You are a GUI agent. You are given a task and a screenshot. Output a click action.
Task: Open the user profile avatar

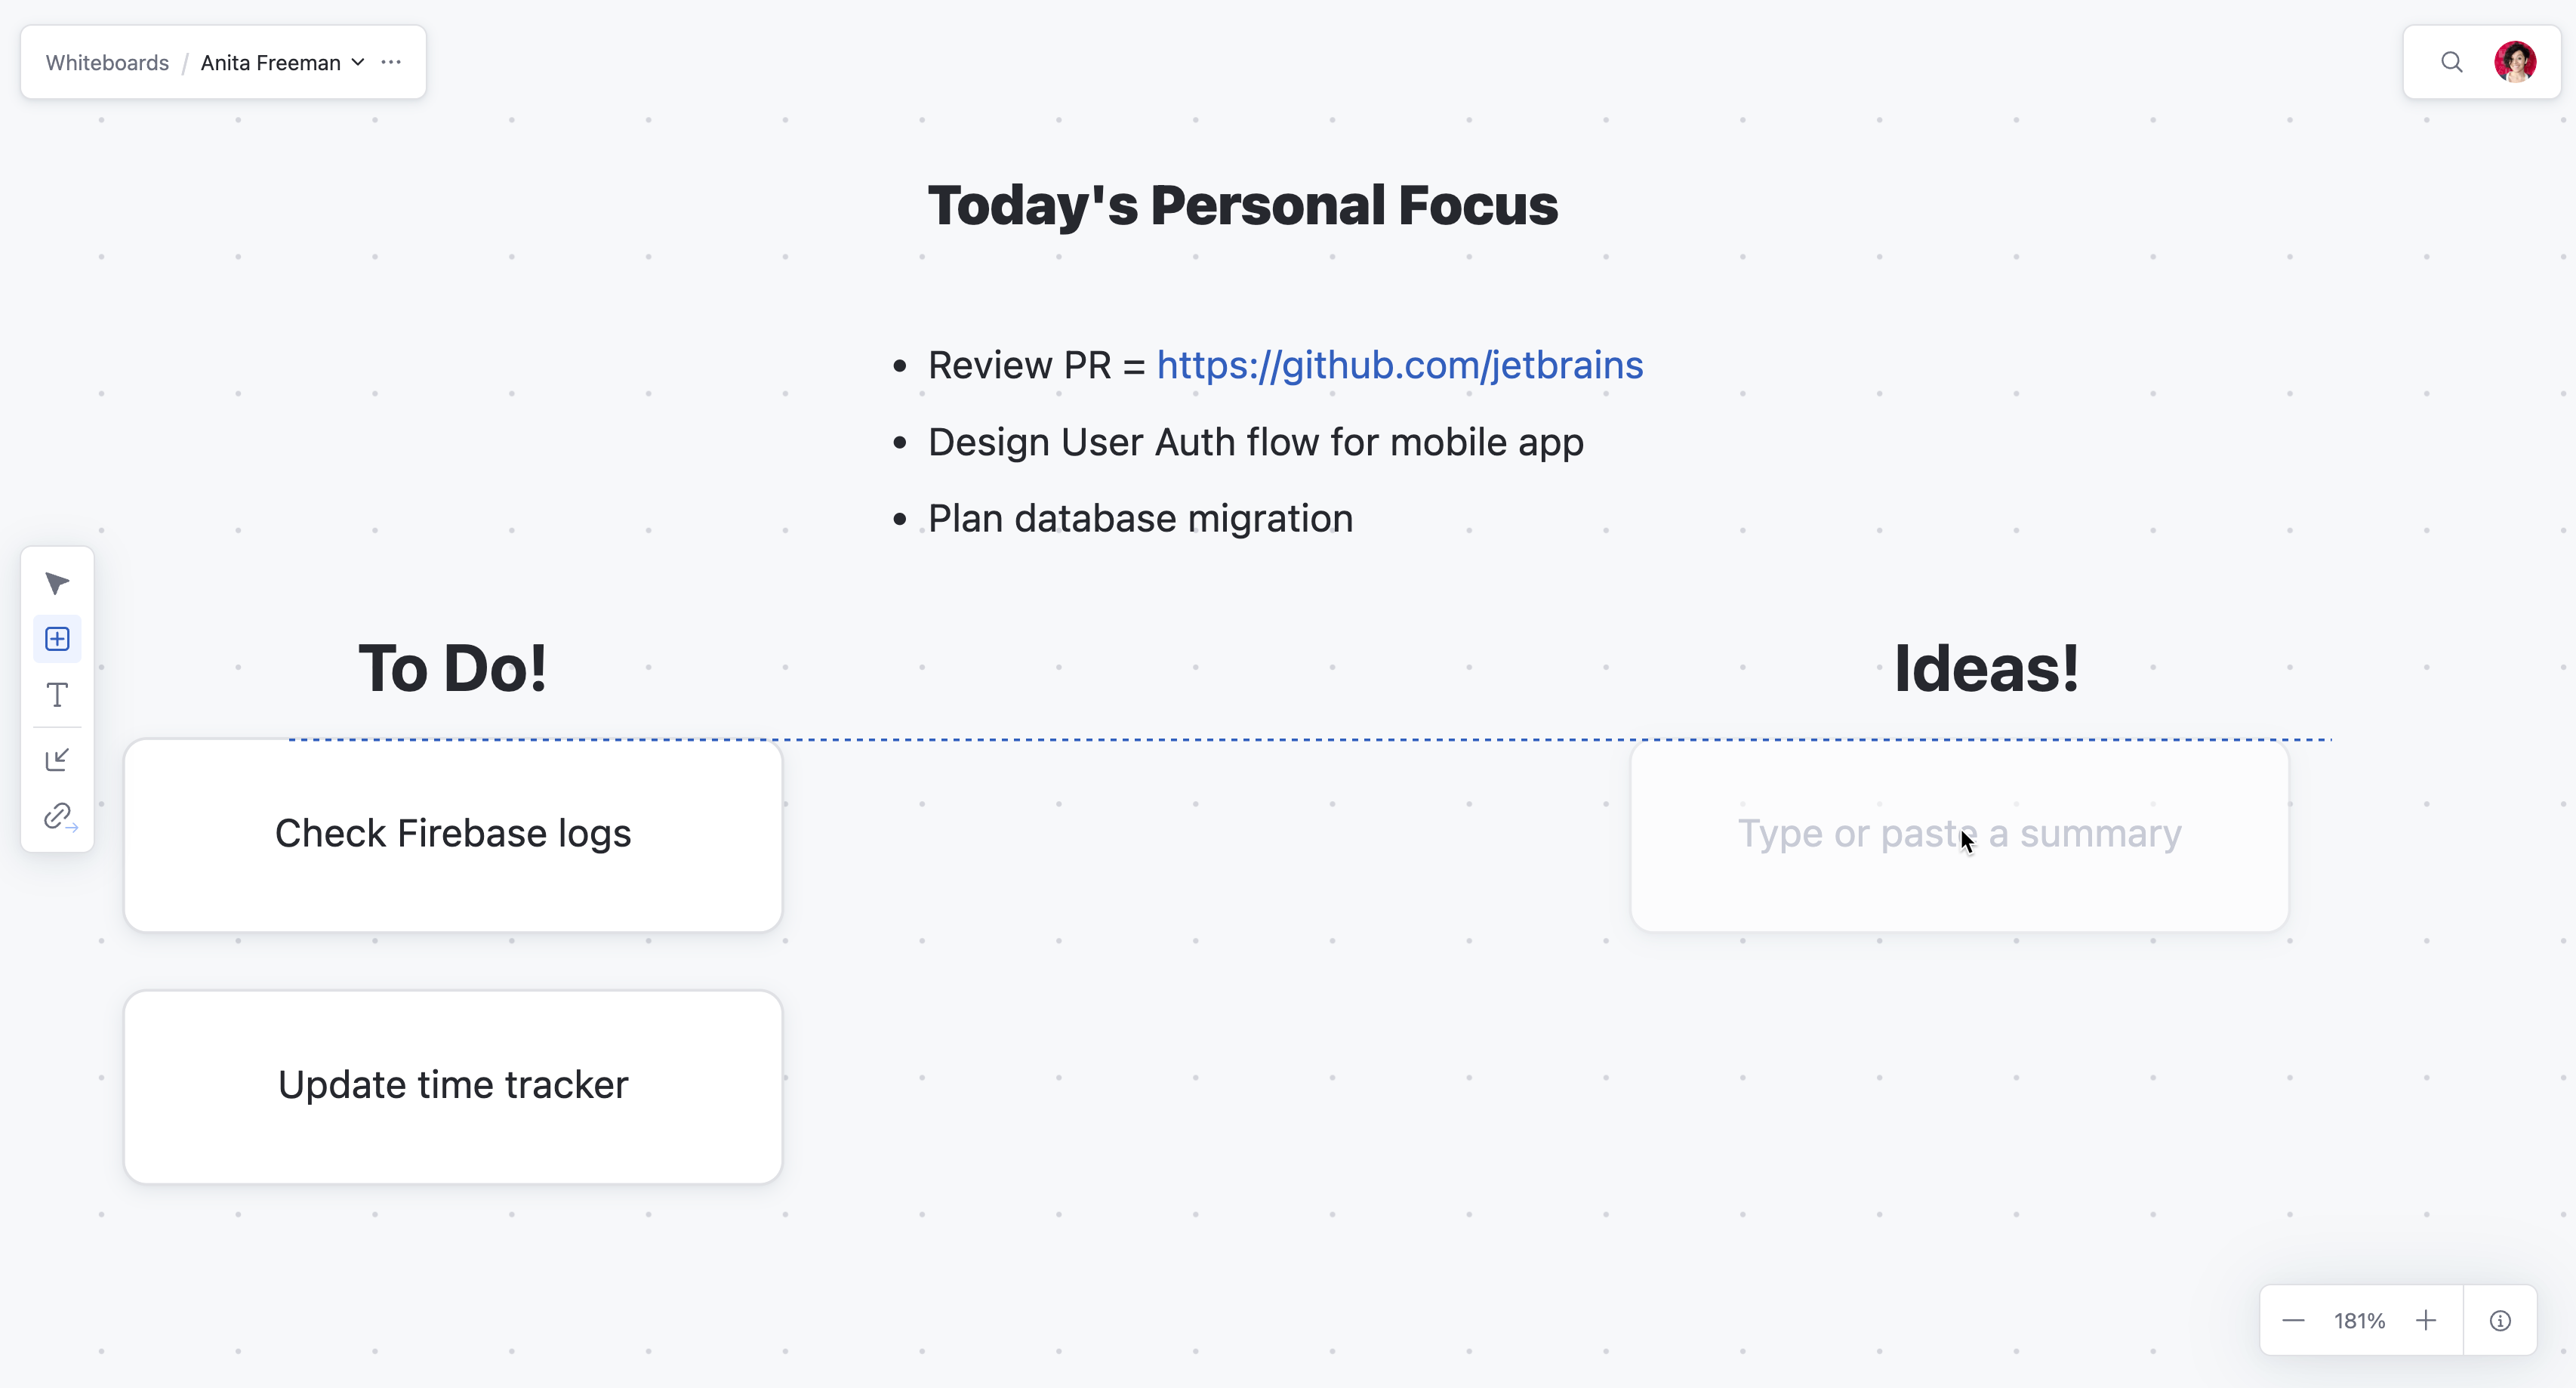click(x=2514, y=62)
